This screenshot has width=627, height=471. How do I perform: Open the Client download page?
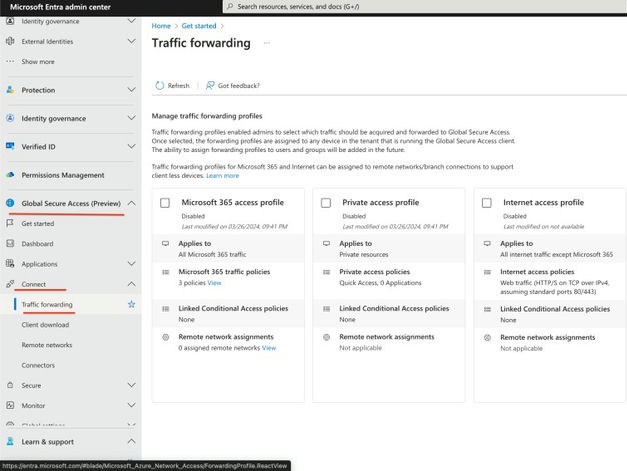(x=45, y=325)
